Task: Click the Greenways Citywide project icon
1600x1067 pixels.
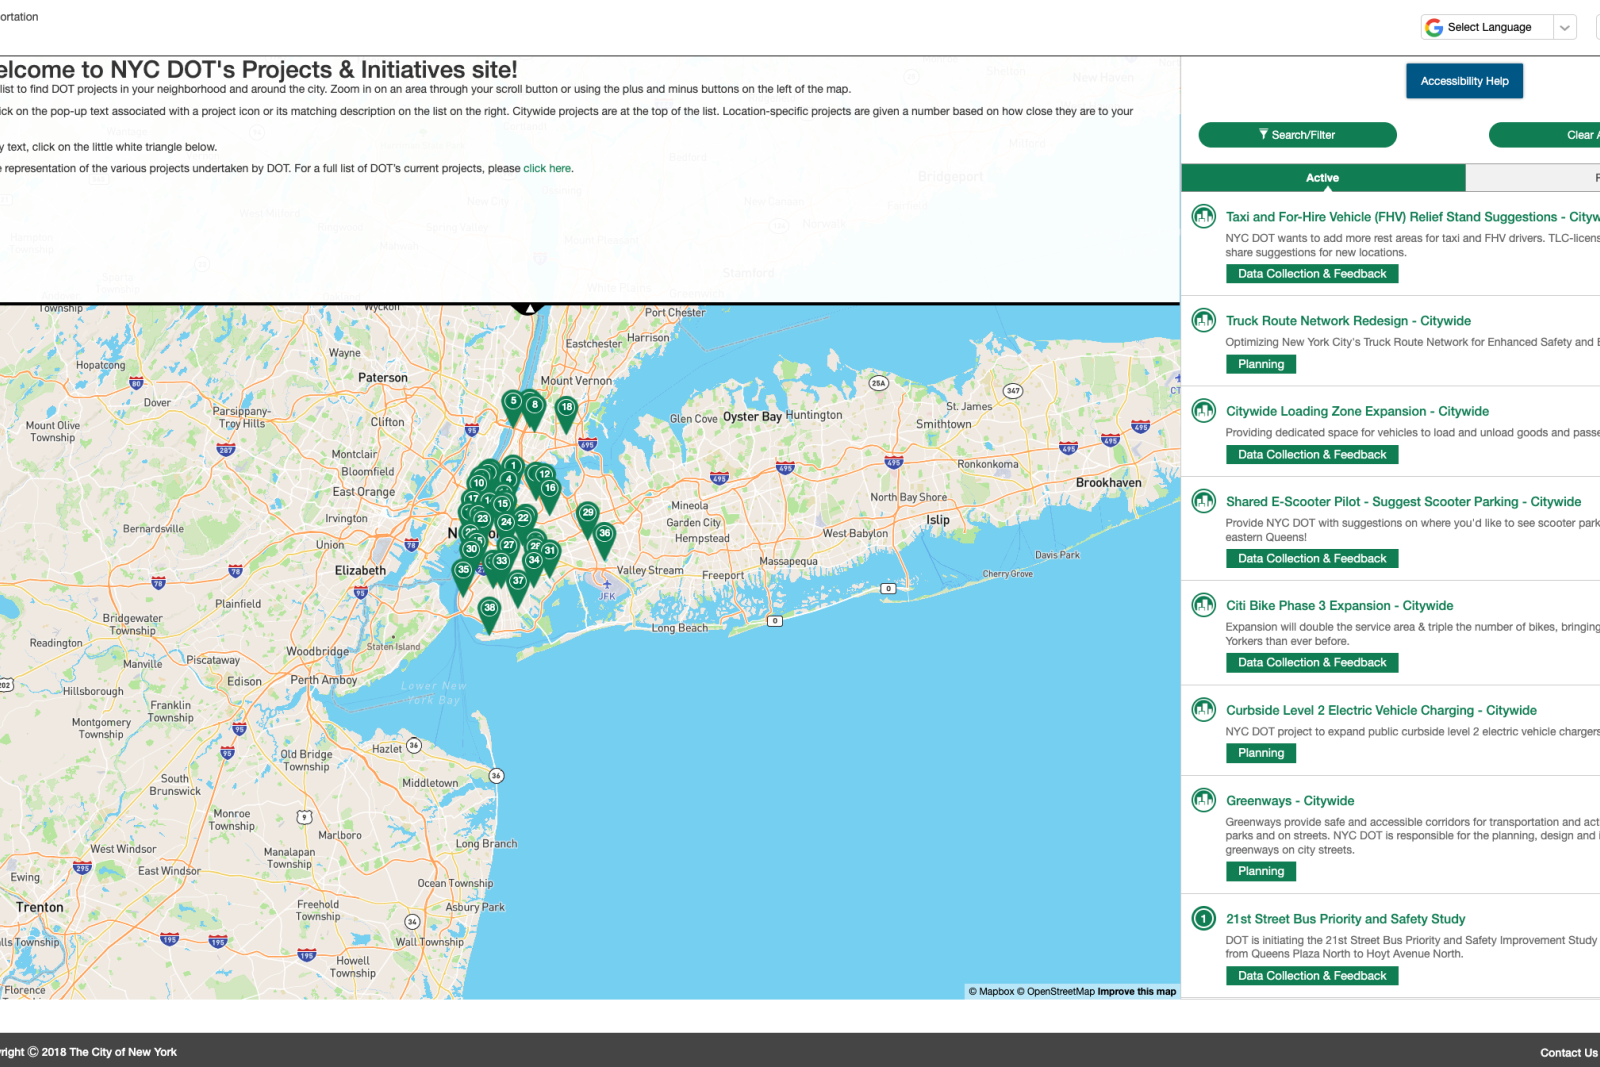Action: tap(1203, 799)
